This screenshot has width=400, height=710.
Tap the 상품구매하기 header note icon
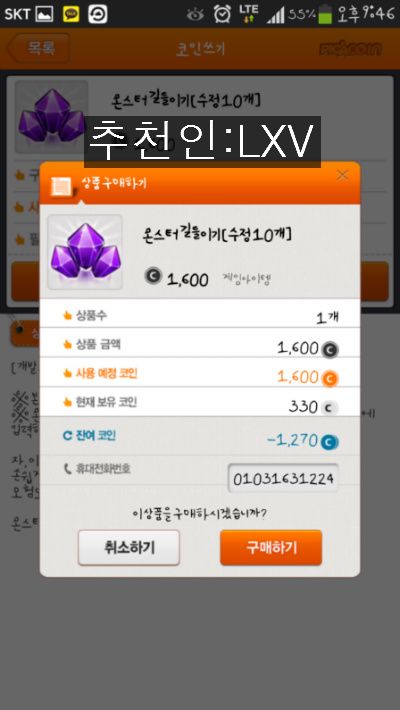tap(60, 186)
